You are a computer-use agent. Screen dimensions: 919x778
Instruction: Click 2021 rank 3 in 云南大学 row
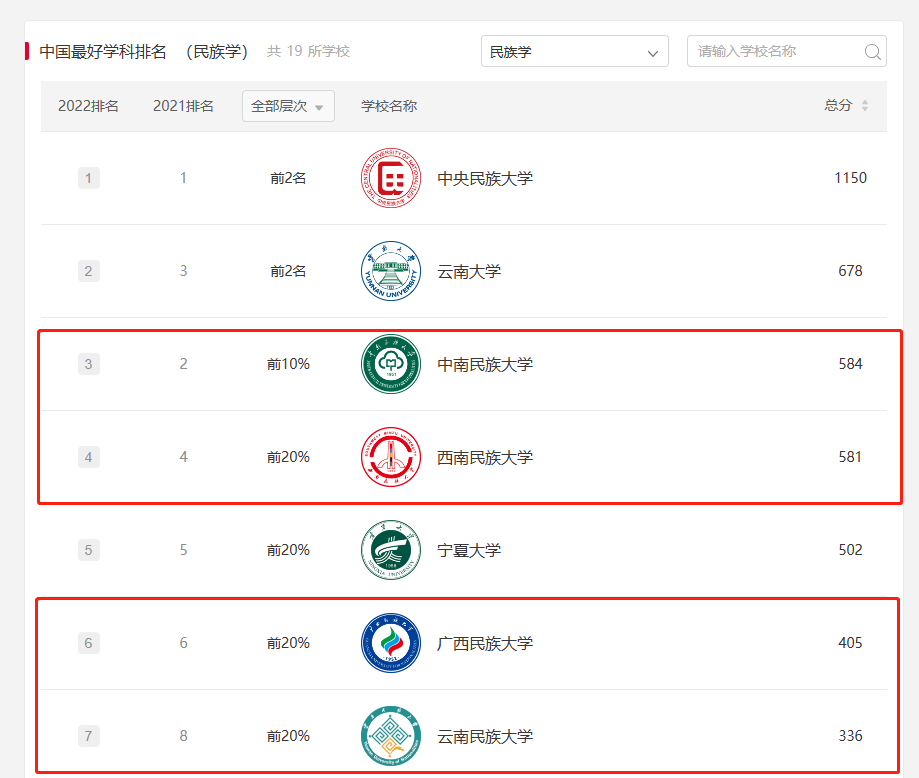(x=183, y=271)
